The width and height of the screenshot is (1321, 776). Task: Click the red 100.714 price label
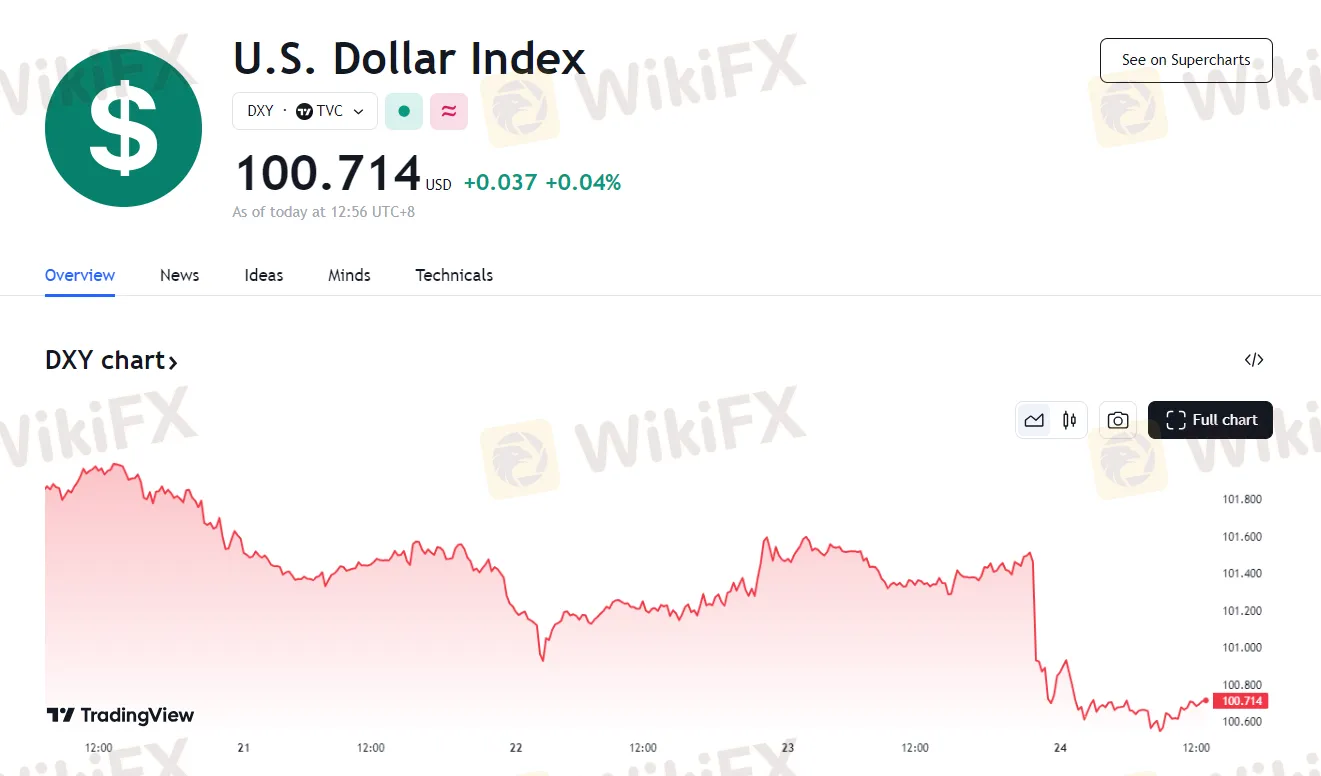click(1240, 701)
